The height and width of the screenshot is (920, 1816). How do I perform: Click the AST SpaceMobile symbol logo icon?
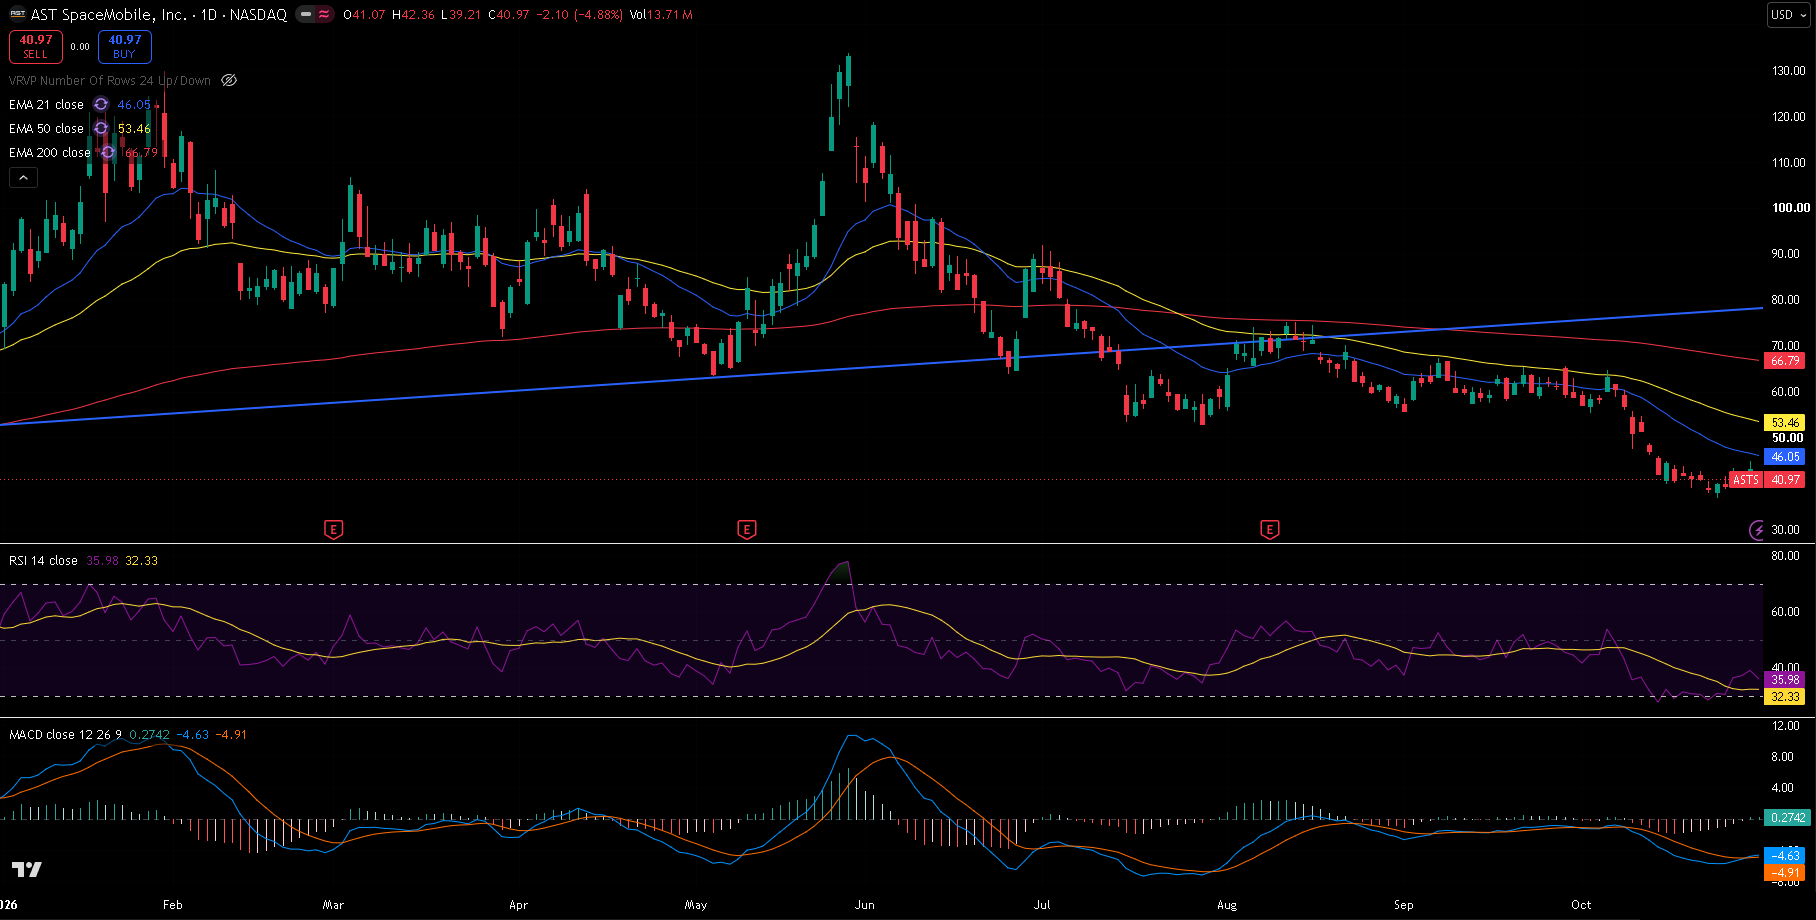point(17,15)
